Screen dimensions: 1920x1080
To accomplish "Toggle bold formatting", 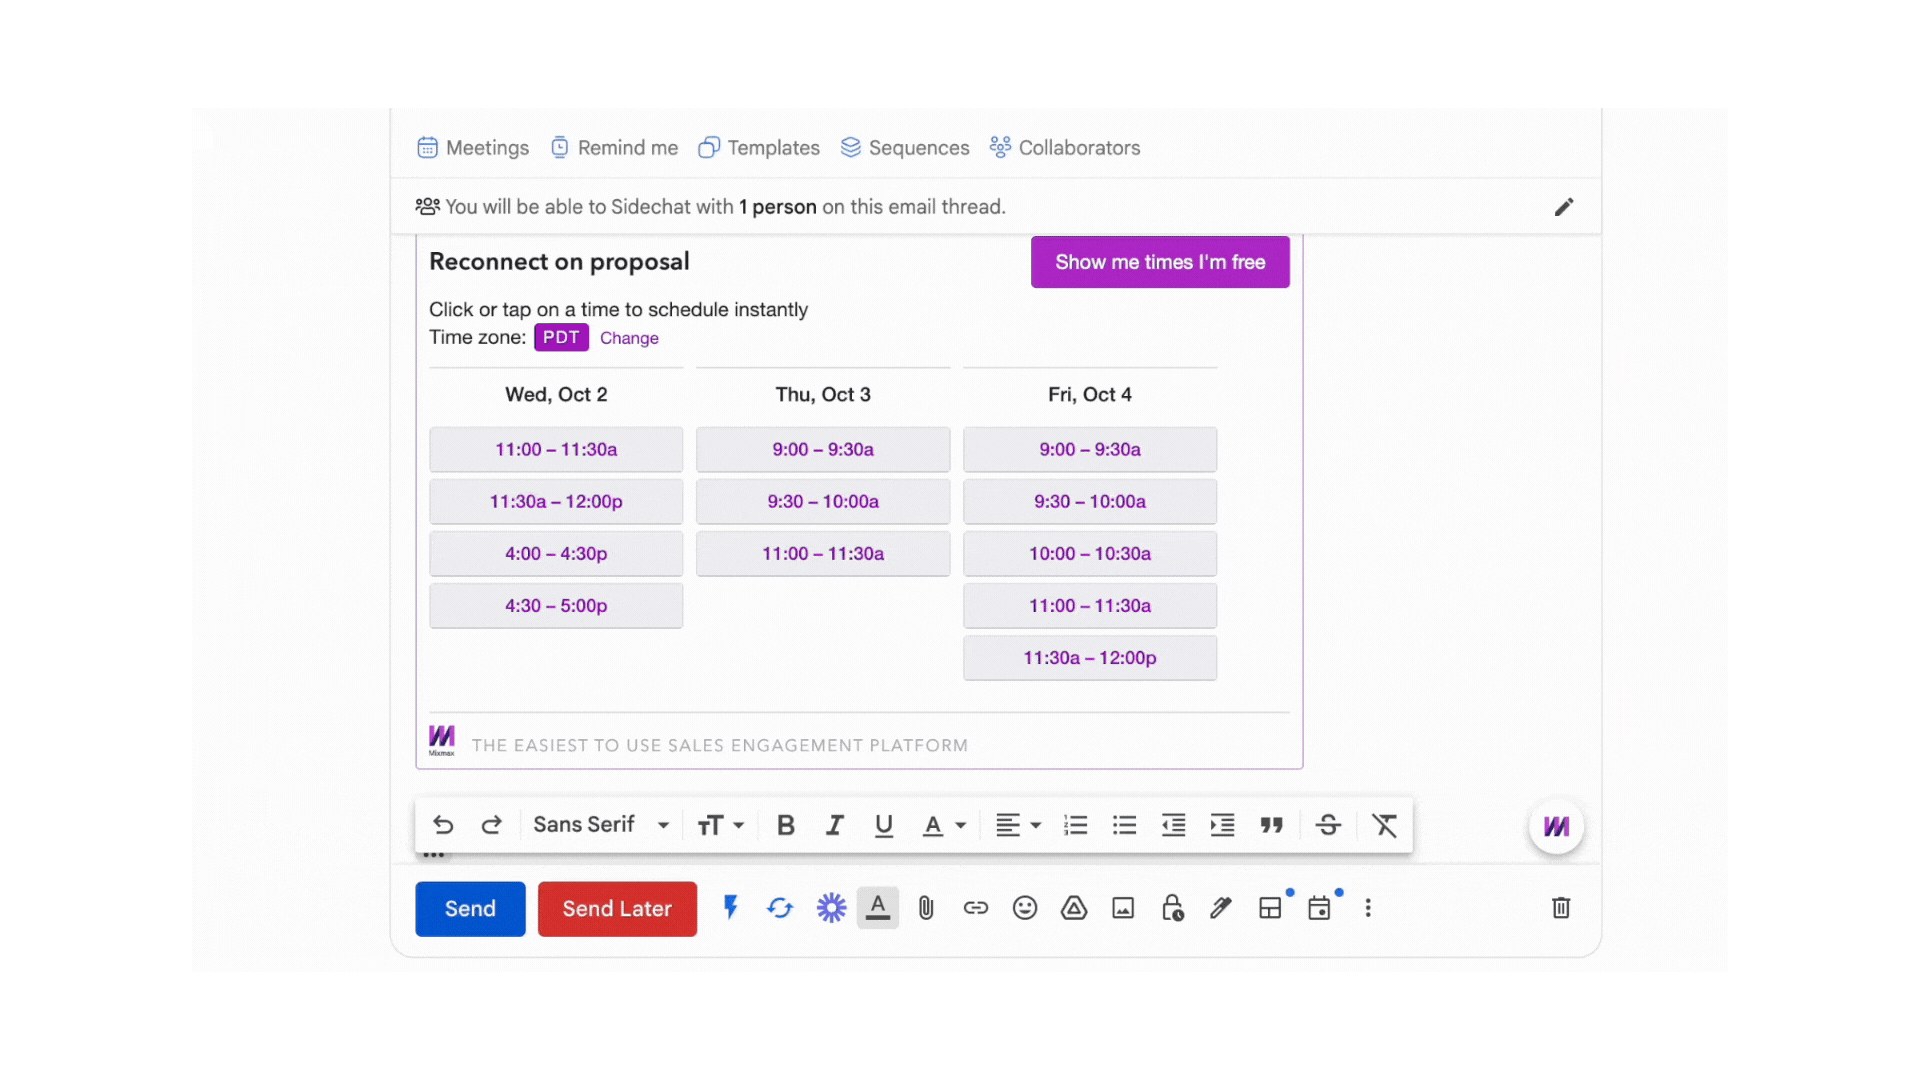I will point(786,825).
